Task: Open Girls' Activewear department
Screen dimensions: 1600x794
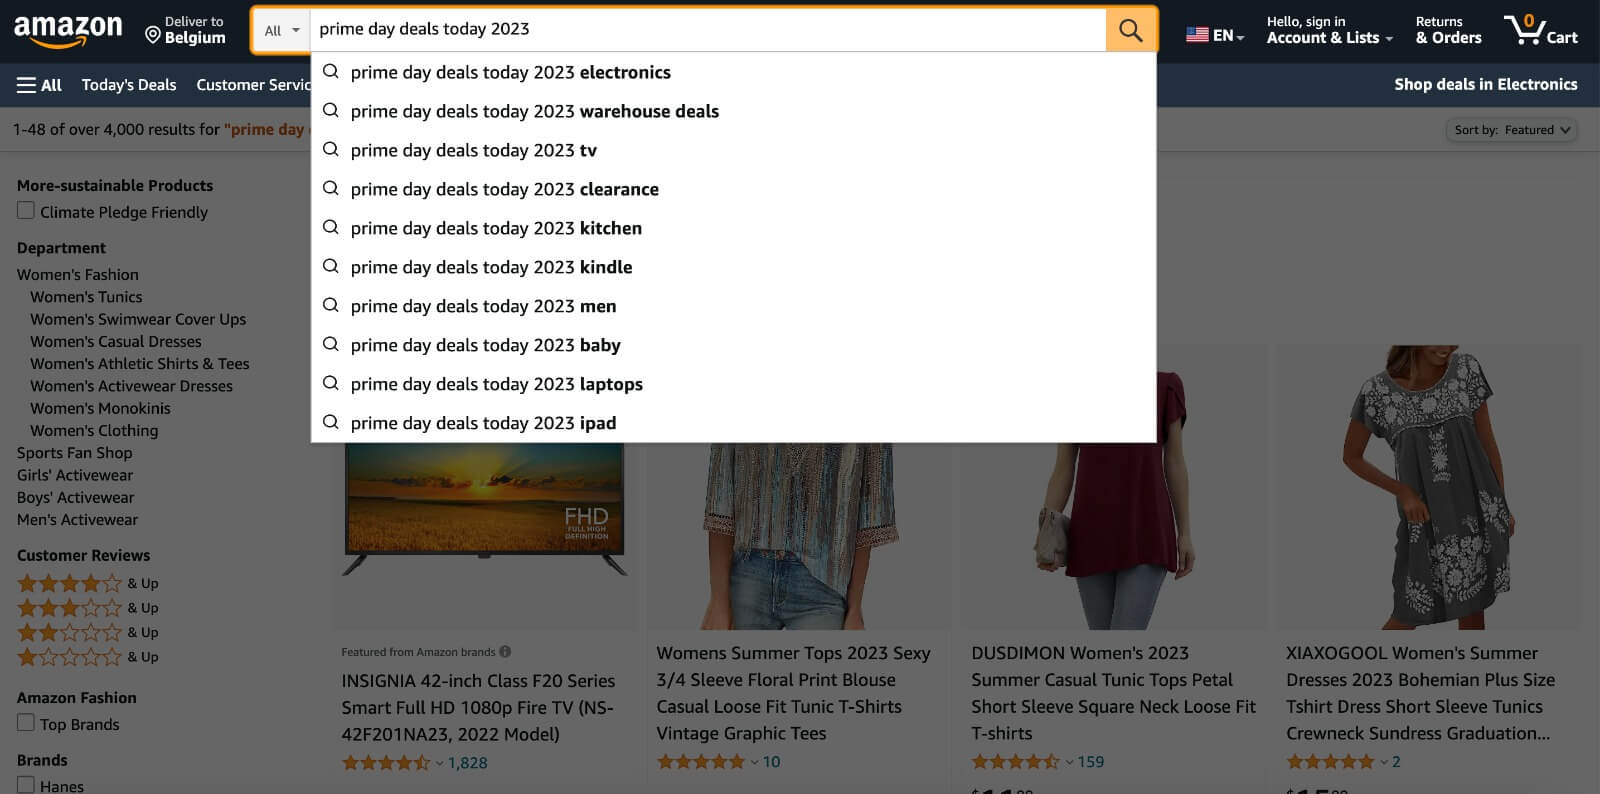Action: tap(75, 475)
